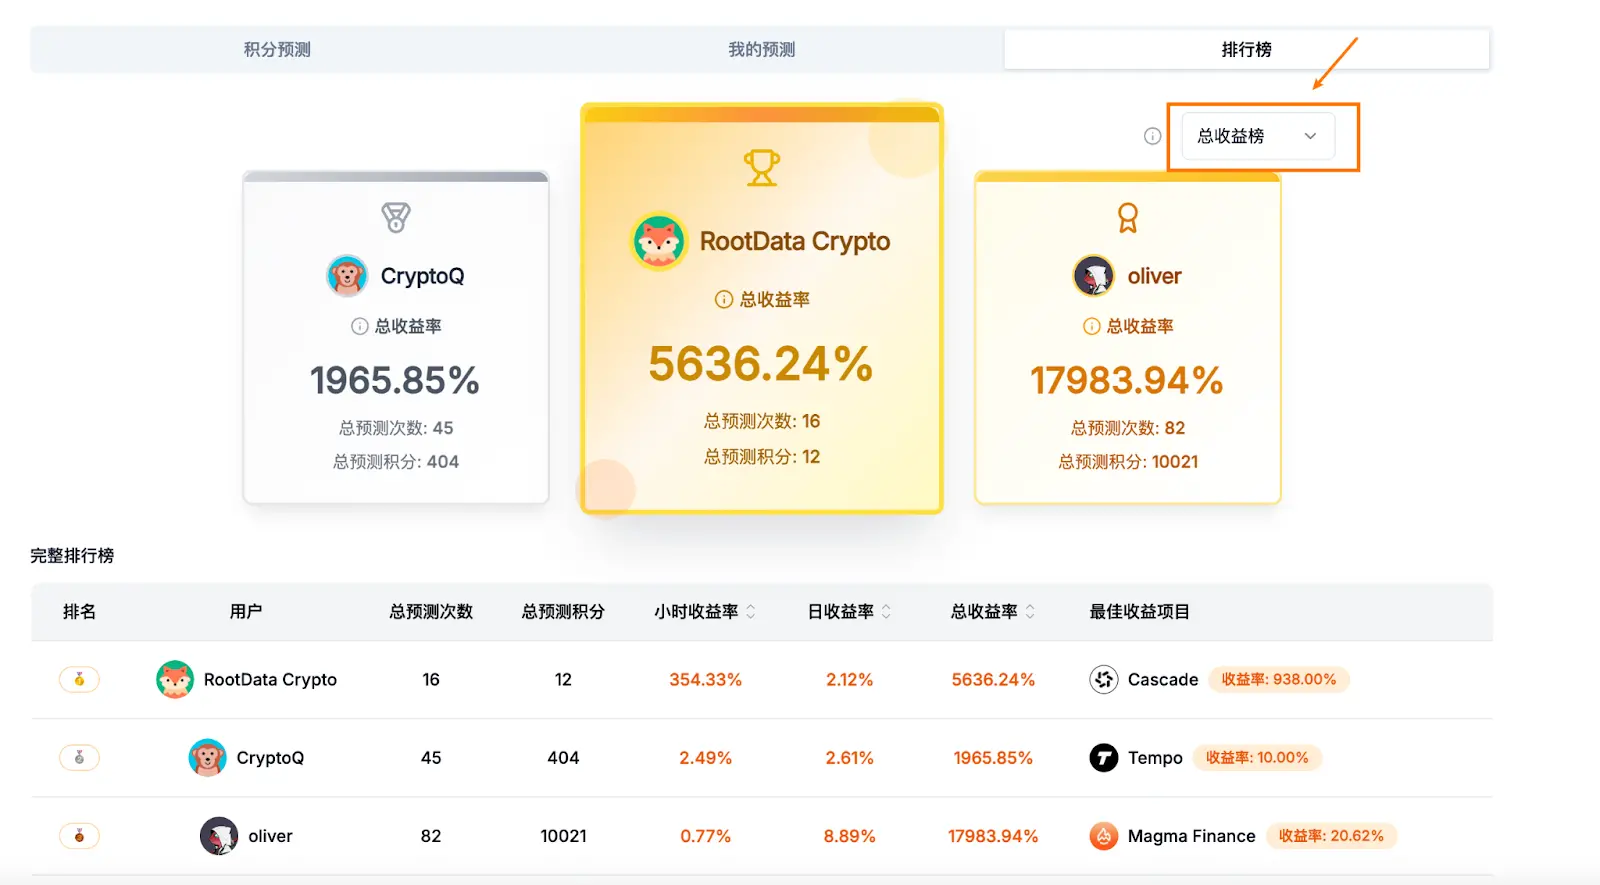Click the gold medal rank badge in first row
Image resolution: width=1600 pixels, height=885 pixels.
tap(79, 680)
